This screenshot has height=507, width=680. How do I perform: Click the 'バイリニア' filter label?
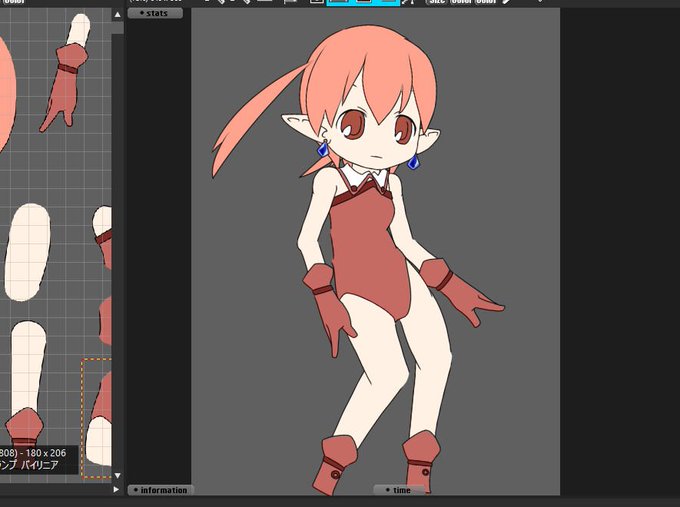point(39,465)
